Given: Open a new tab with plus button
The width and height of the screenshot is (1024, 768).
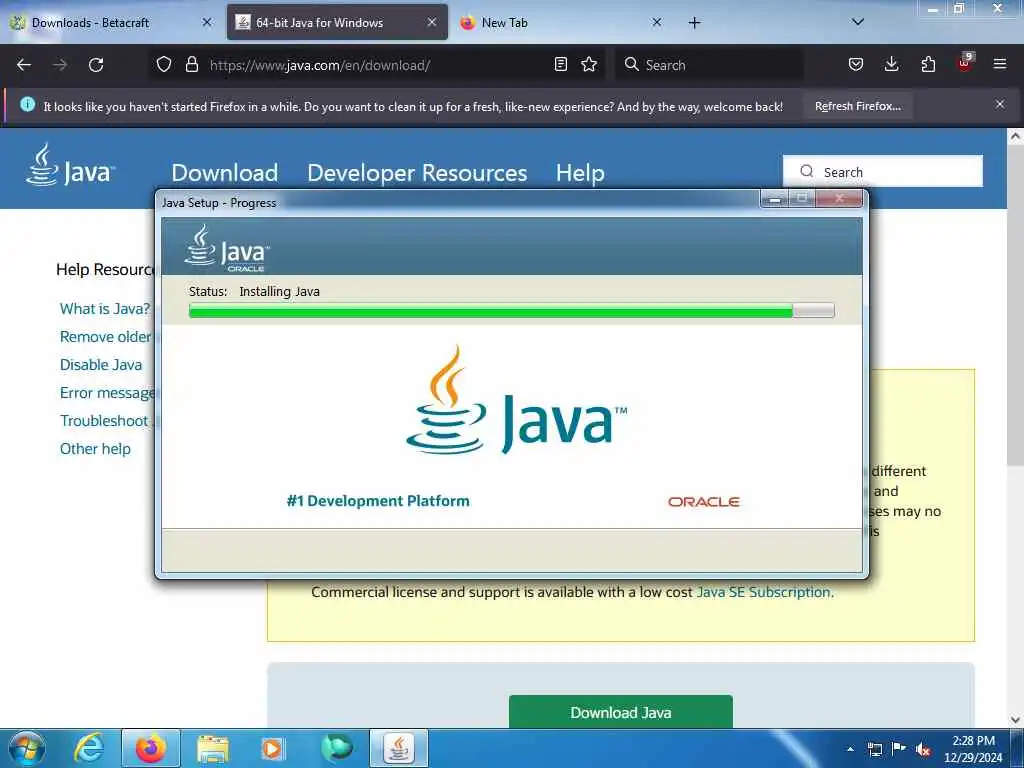Looking at the screenshot, I should (x=694, y=22).
